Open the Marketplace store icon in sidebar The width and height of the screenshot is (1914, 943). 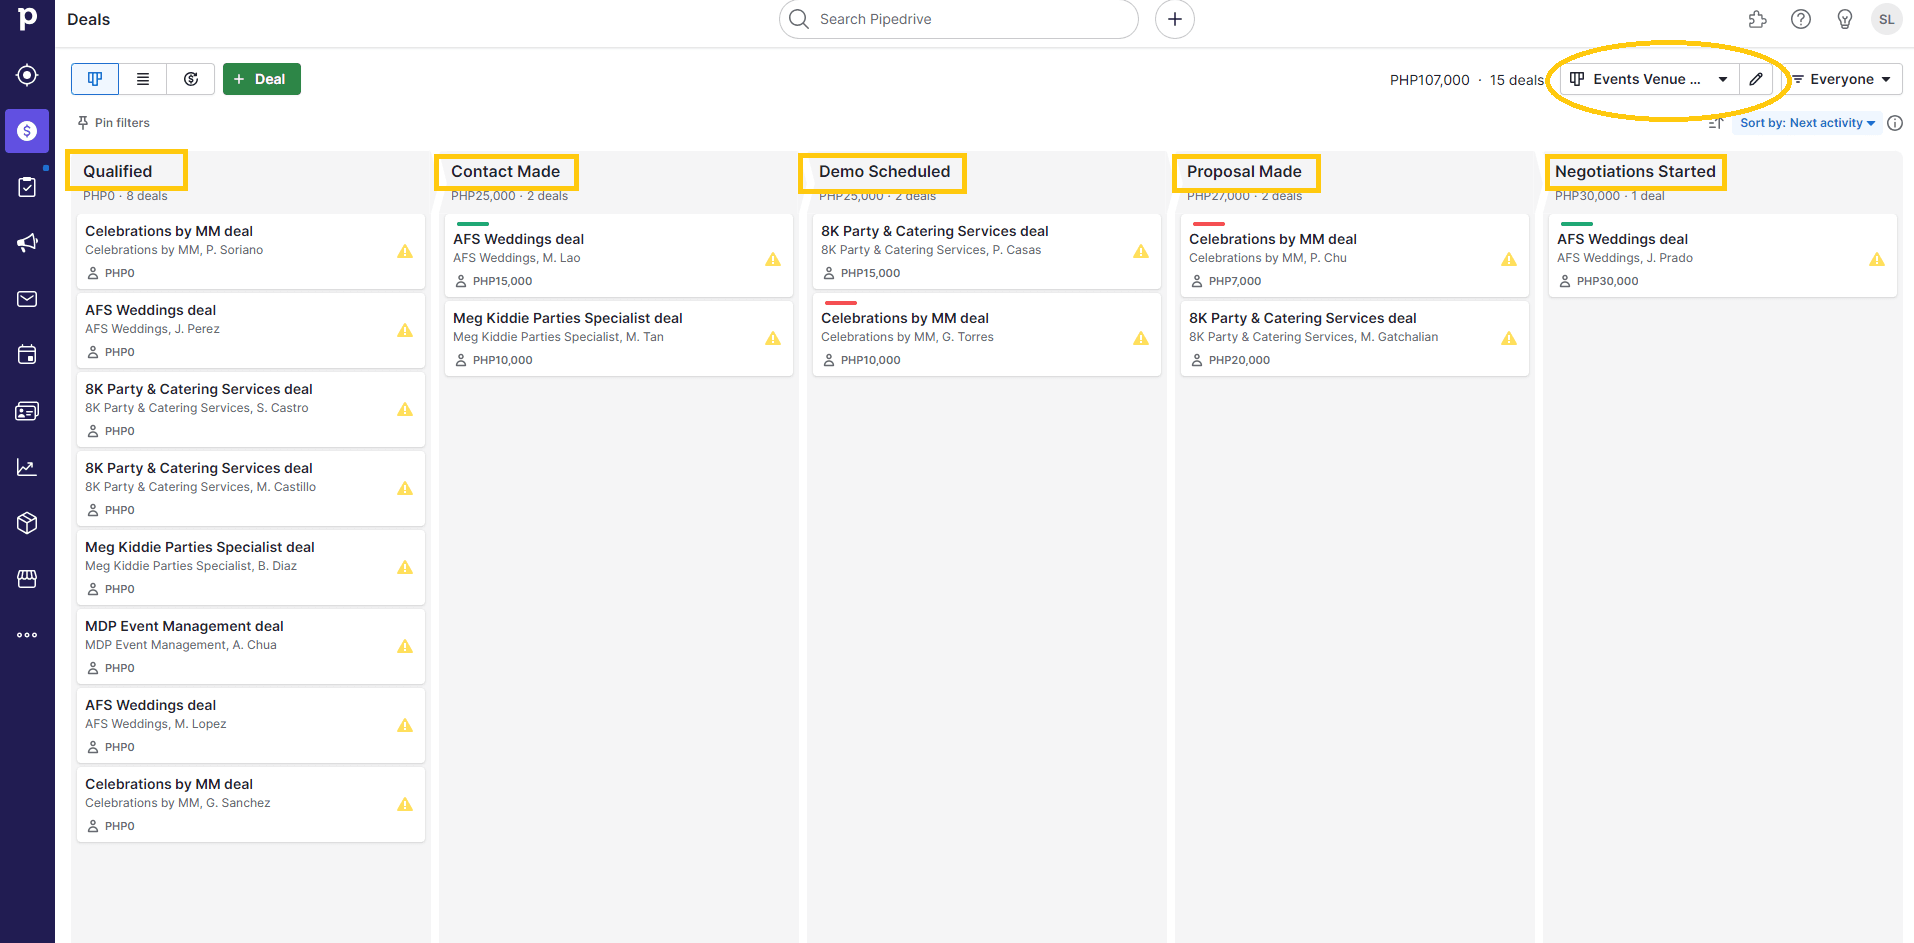27,579
